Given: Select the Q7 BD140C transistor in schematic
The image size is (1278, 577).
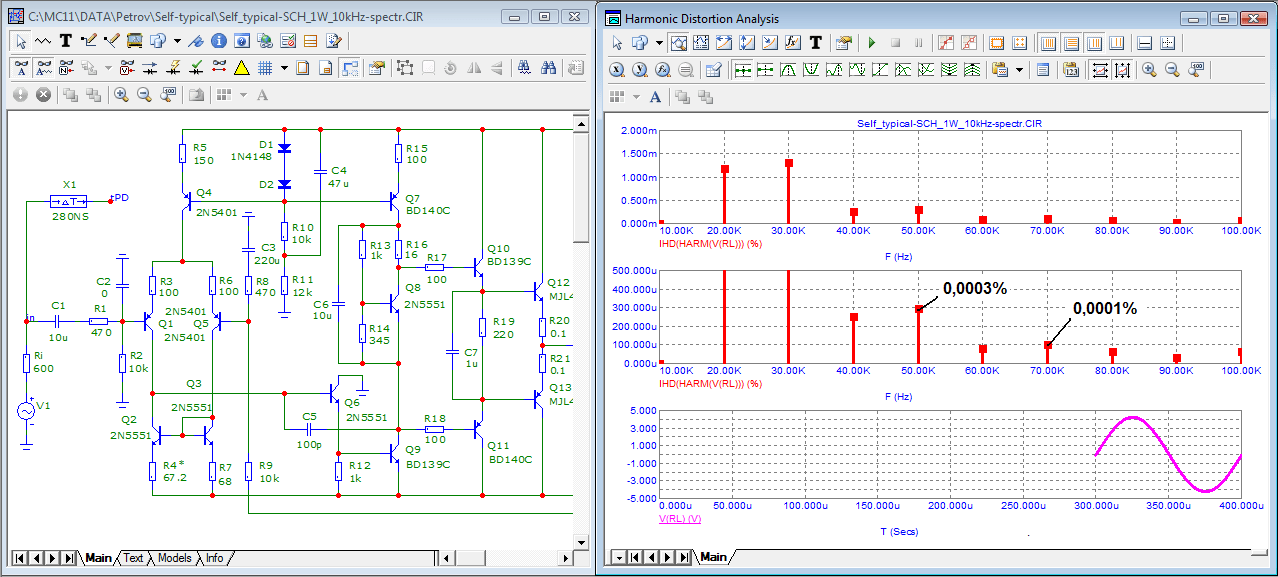Looking at the screenshot, I should tap(396, 202).
